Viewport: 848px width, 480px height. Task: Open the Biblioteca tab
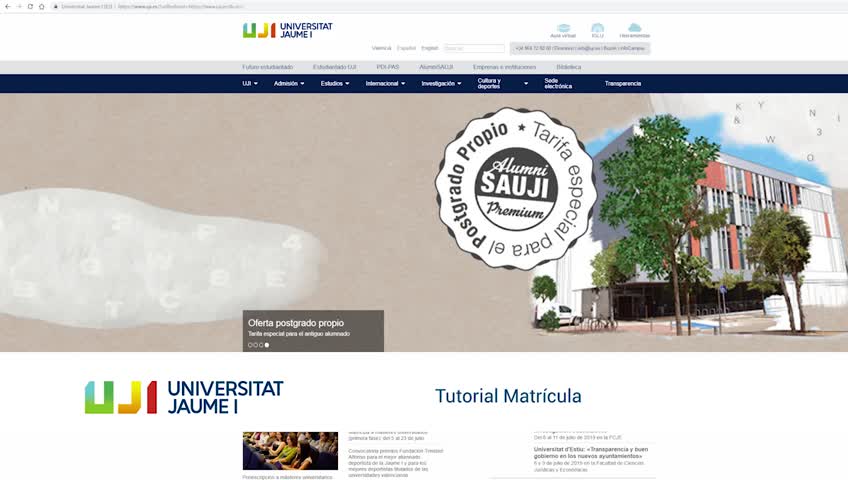568,67
